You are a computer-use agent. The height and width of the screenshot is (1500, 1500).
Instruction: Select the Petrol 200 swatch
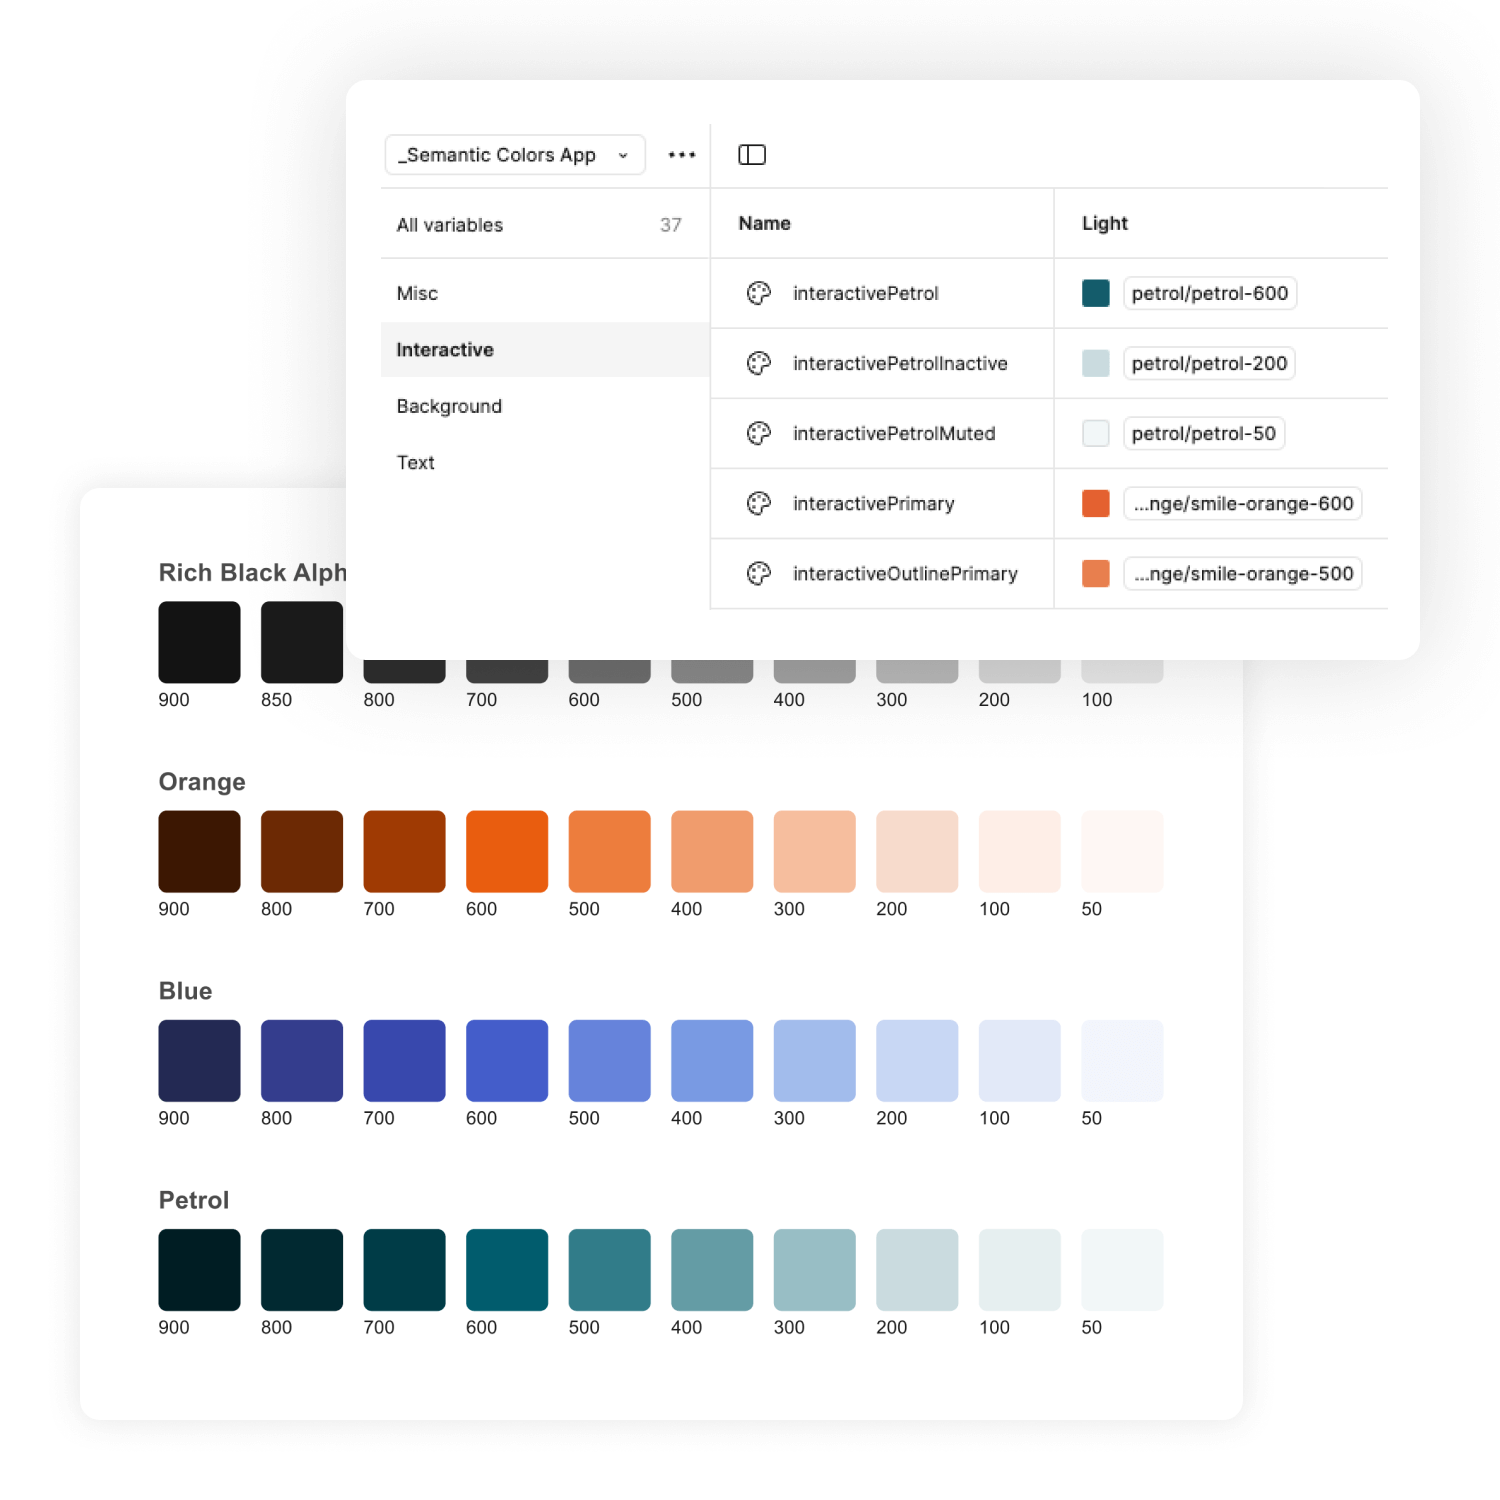917,1270
